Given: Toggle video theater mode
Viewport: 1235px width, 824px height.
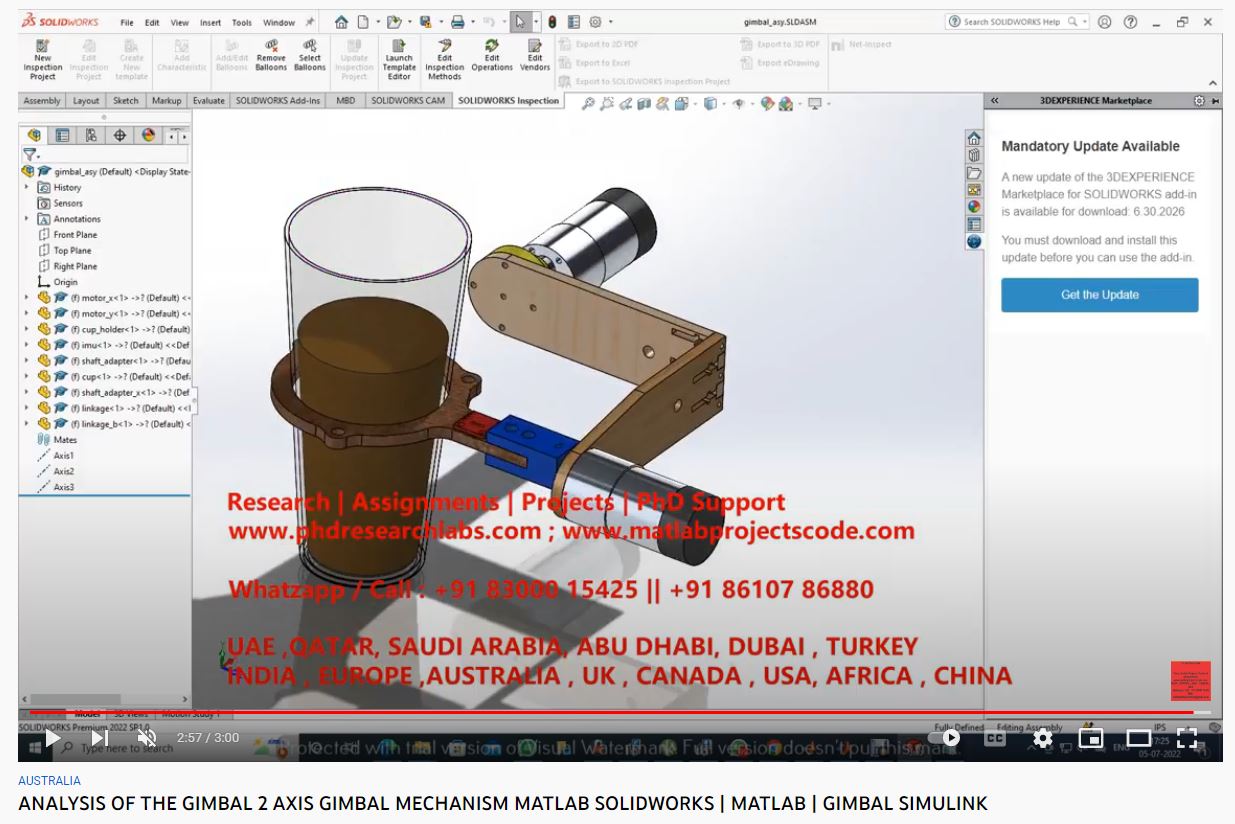Looking at the screenshot, I should click(1139, 738).
